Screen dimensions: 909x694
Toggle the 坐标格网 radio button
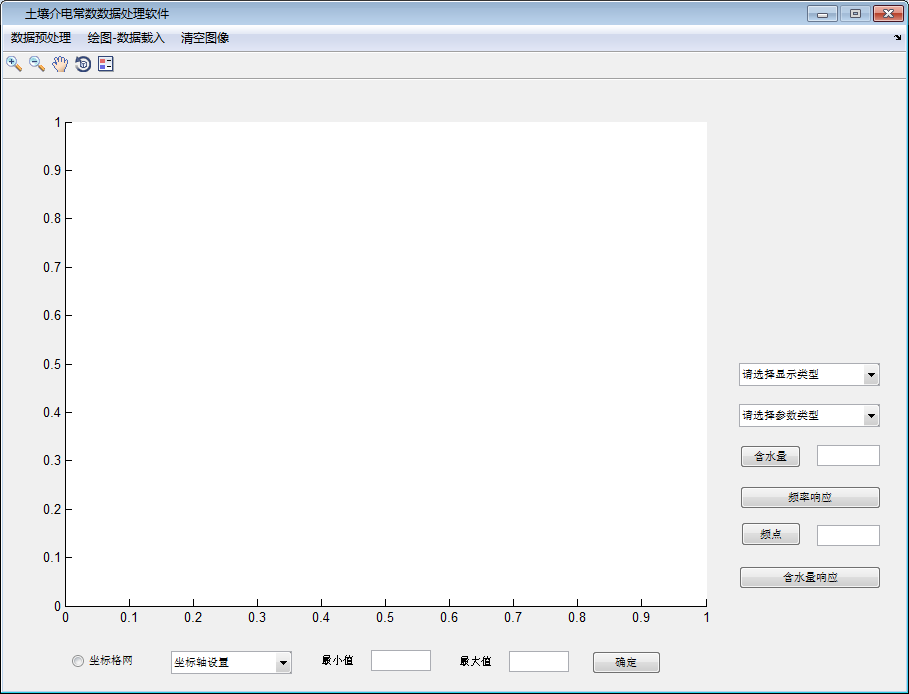point(79,661)
